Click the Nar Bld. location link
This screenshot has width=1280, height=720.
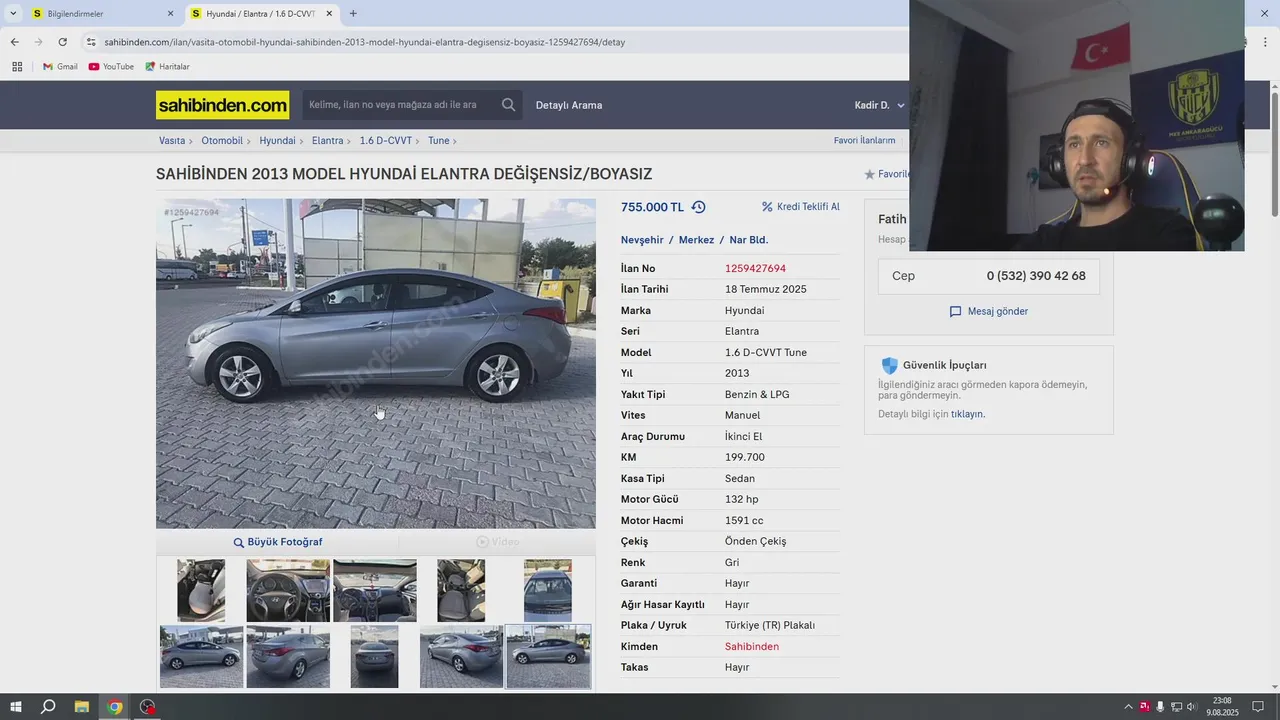point(749,240)
